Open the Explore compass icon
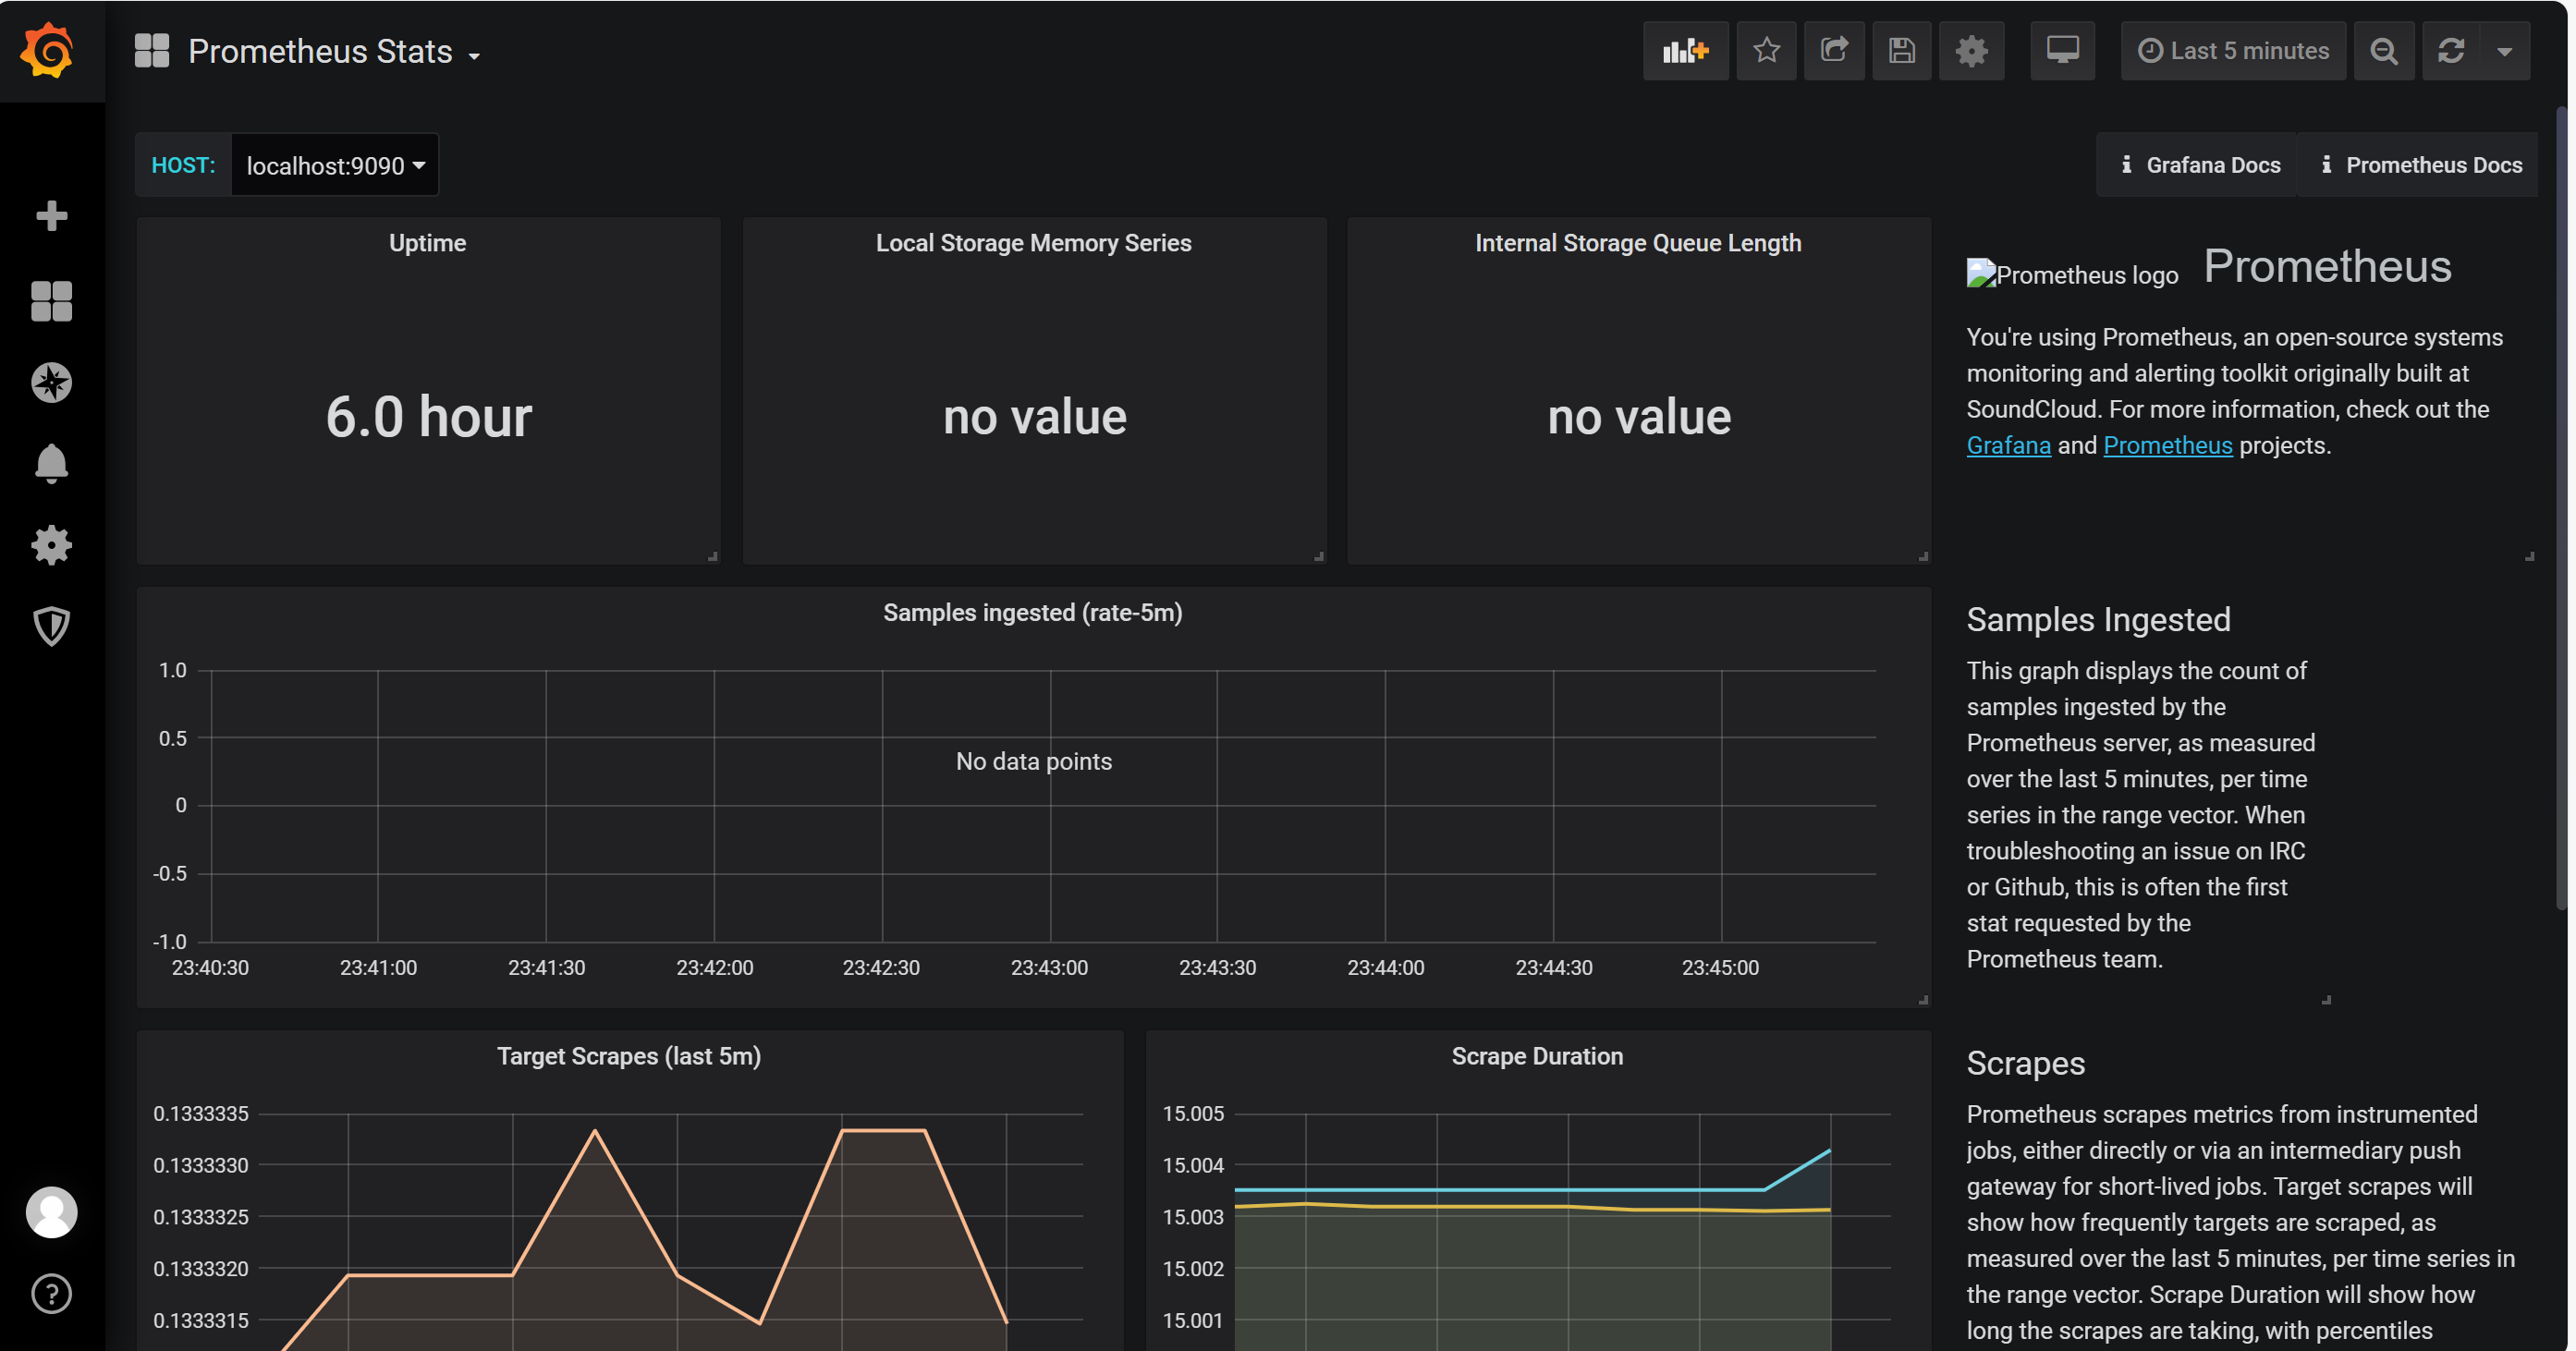 51,382
